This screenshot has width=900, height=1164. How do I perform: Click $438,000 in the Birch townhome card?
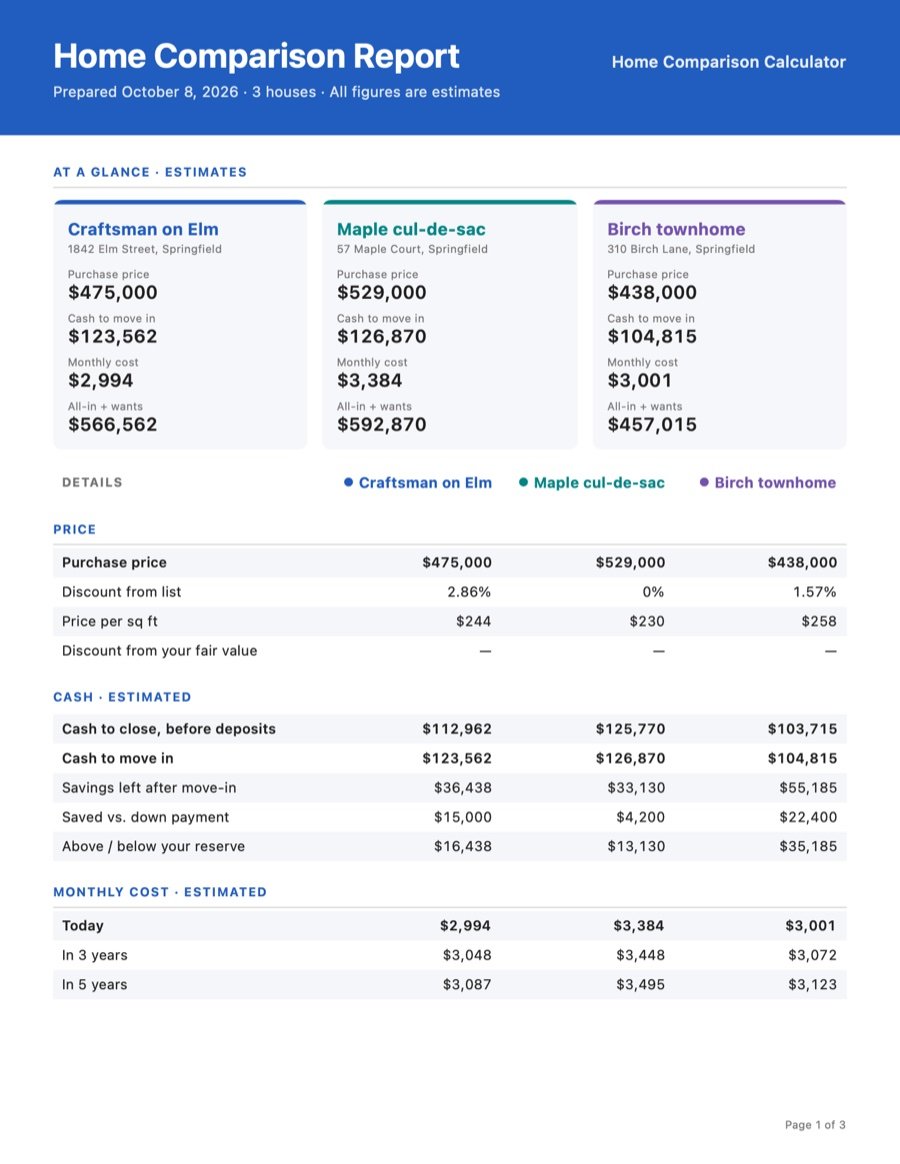pyautogui.click(x=652, y=292)
